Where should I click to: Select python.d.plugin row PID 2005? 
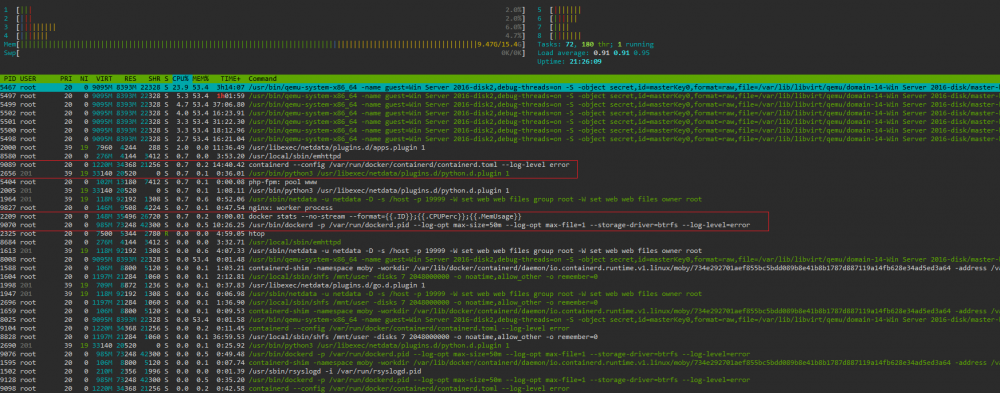click(x=500, y=190)
